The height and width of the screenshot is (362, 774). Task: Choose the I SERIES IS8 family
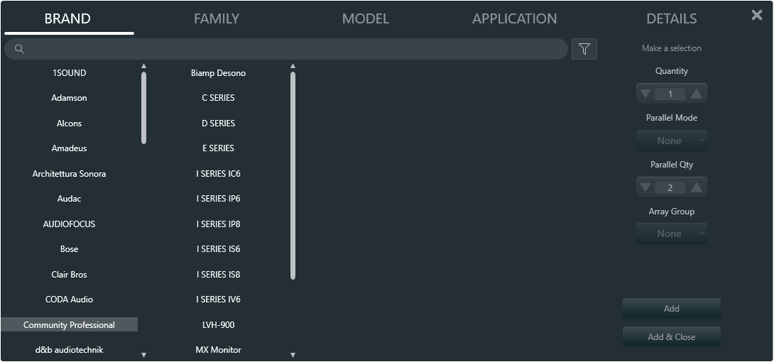click(218, 275)
